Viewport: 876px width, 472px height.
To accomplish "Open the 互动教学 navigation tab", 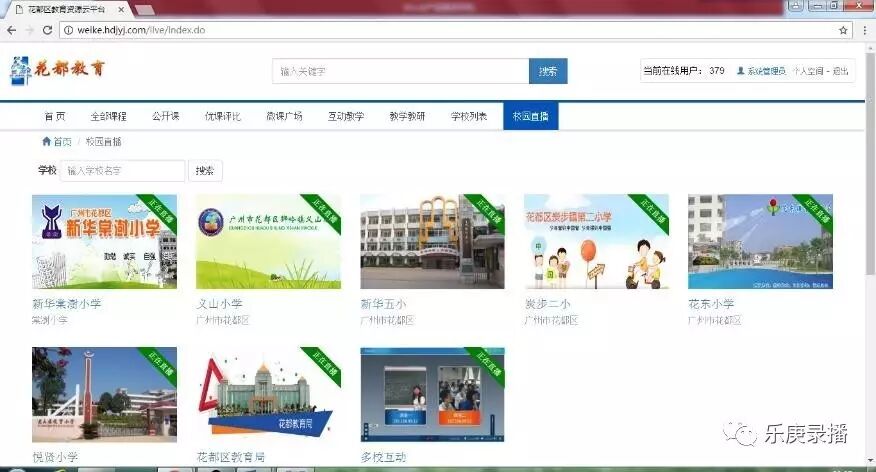I will point(346,116).
